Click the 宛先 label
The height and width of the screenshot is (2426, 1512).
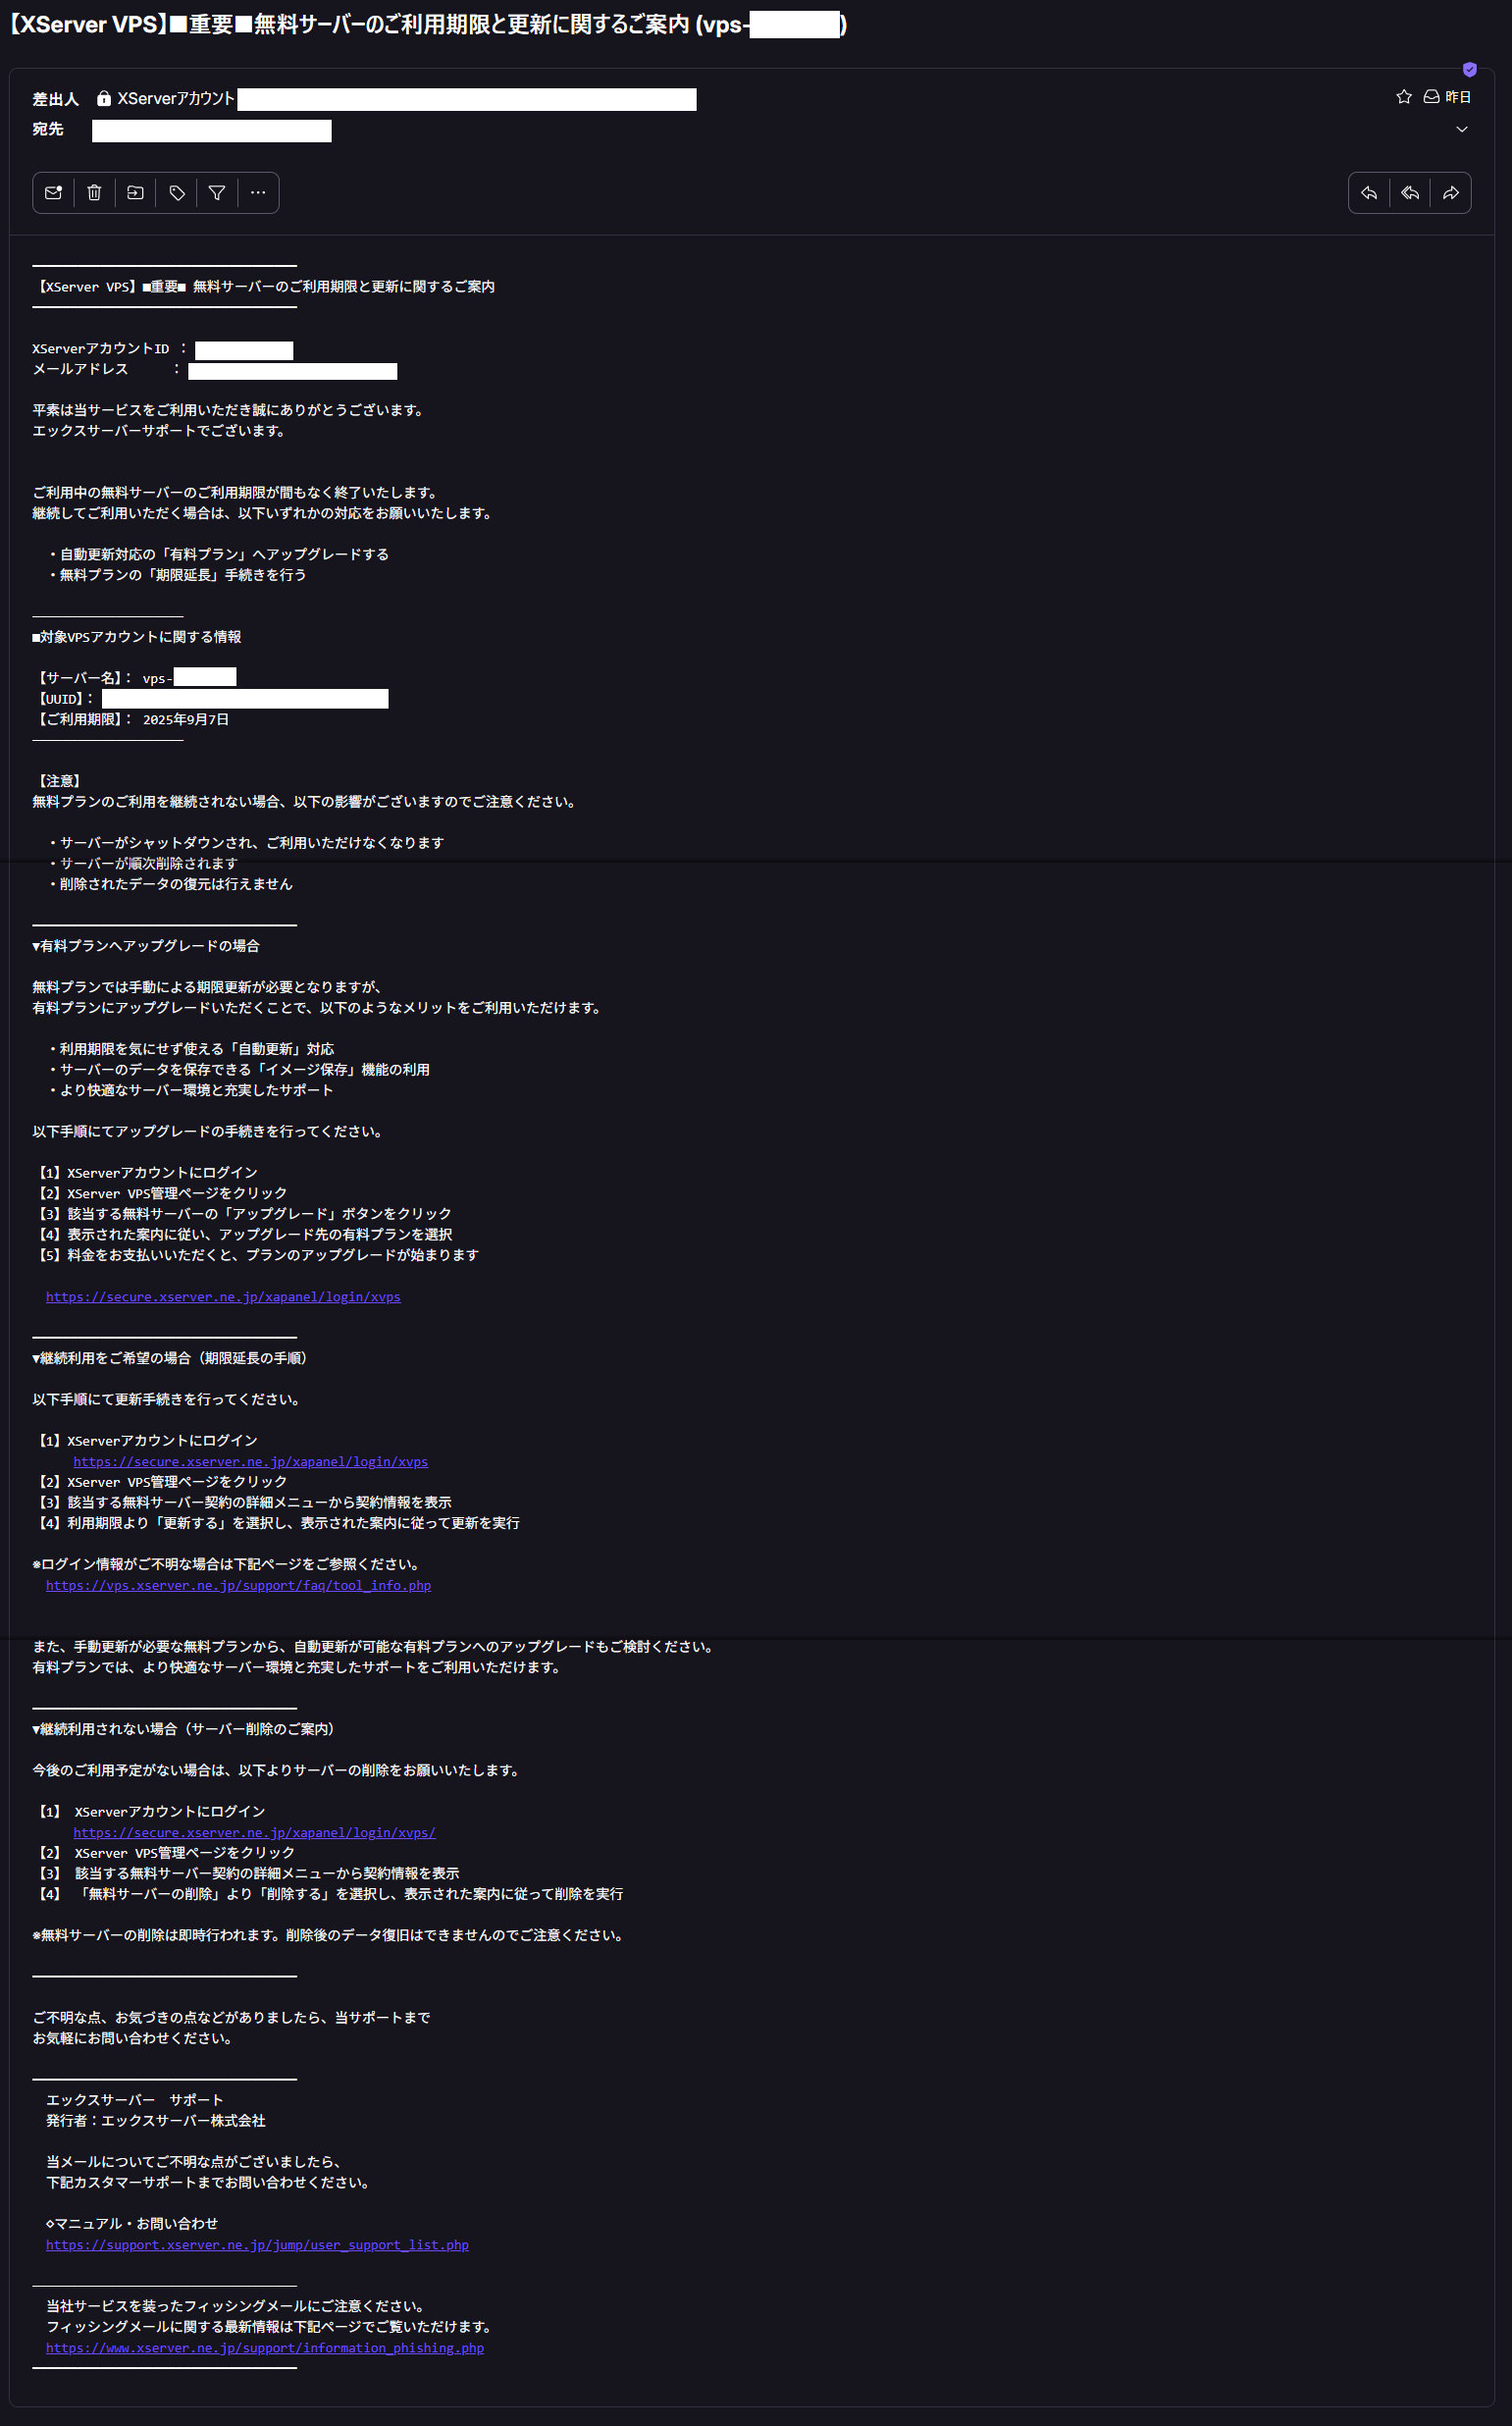point(48,129)
